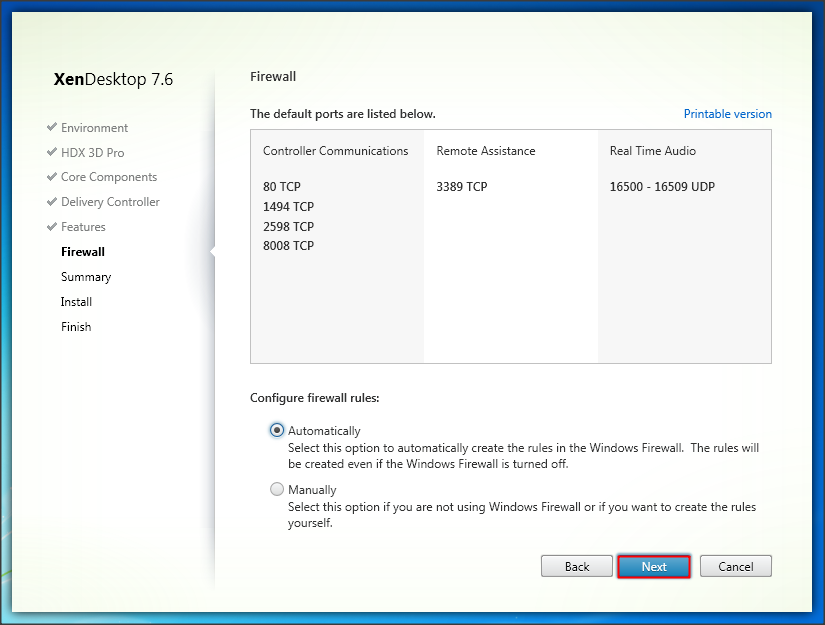This screenshot has width=825, height=625.
Task: Select the Install step in sidebar
Action: [x=76, y=302]
